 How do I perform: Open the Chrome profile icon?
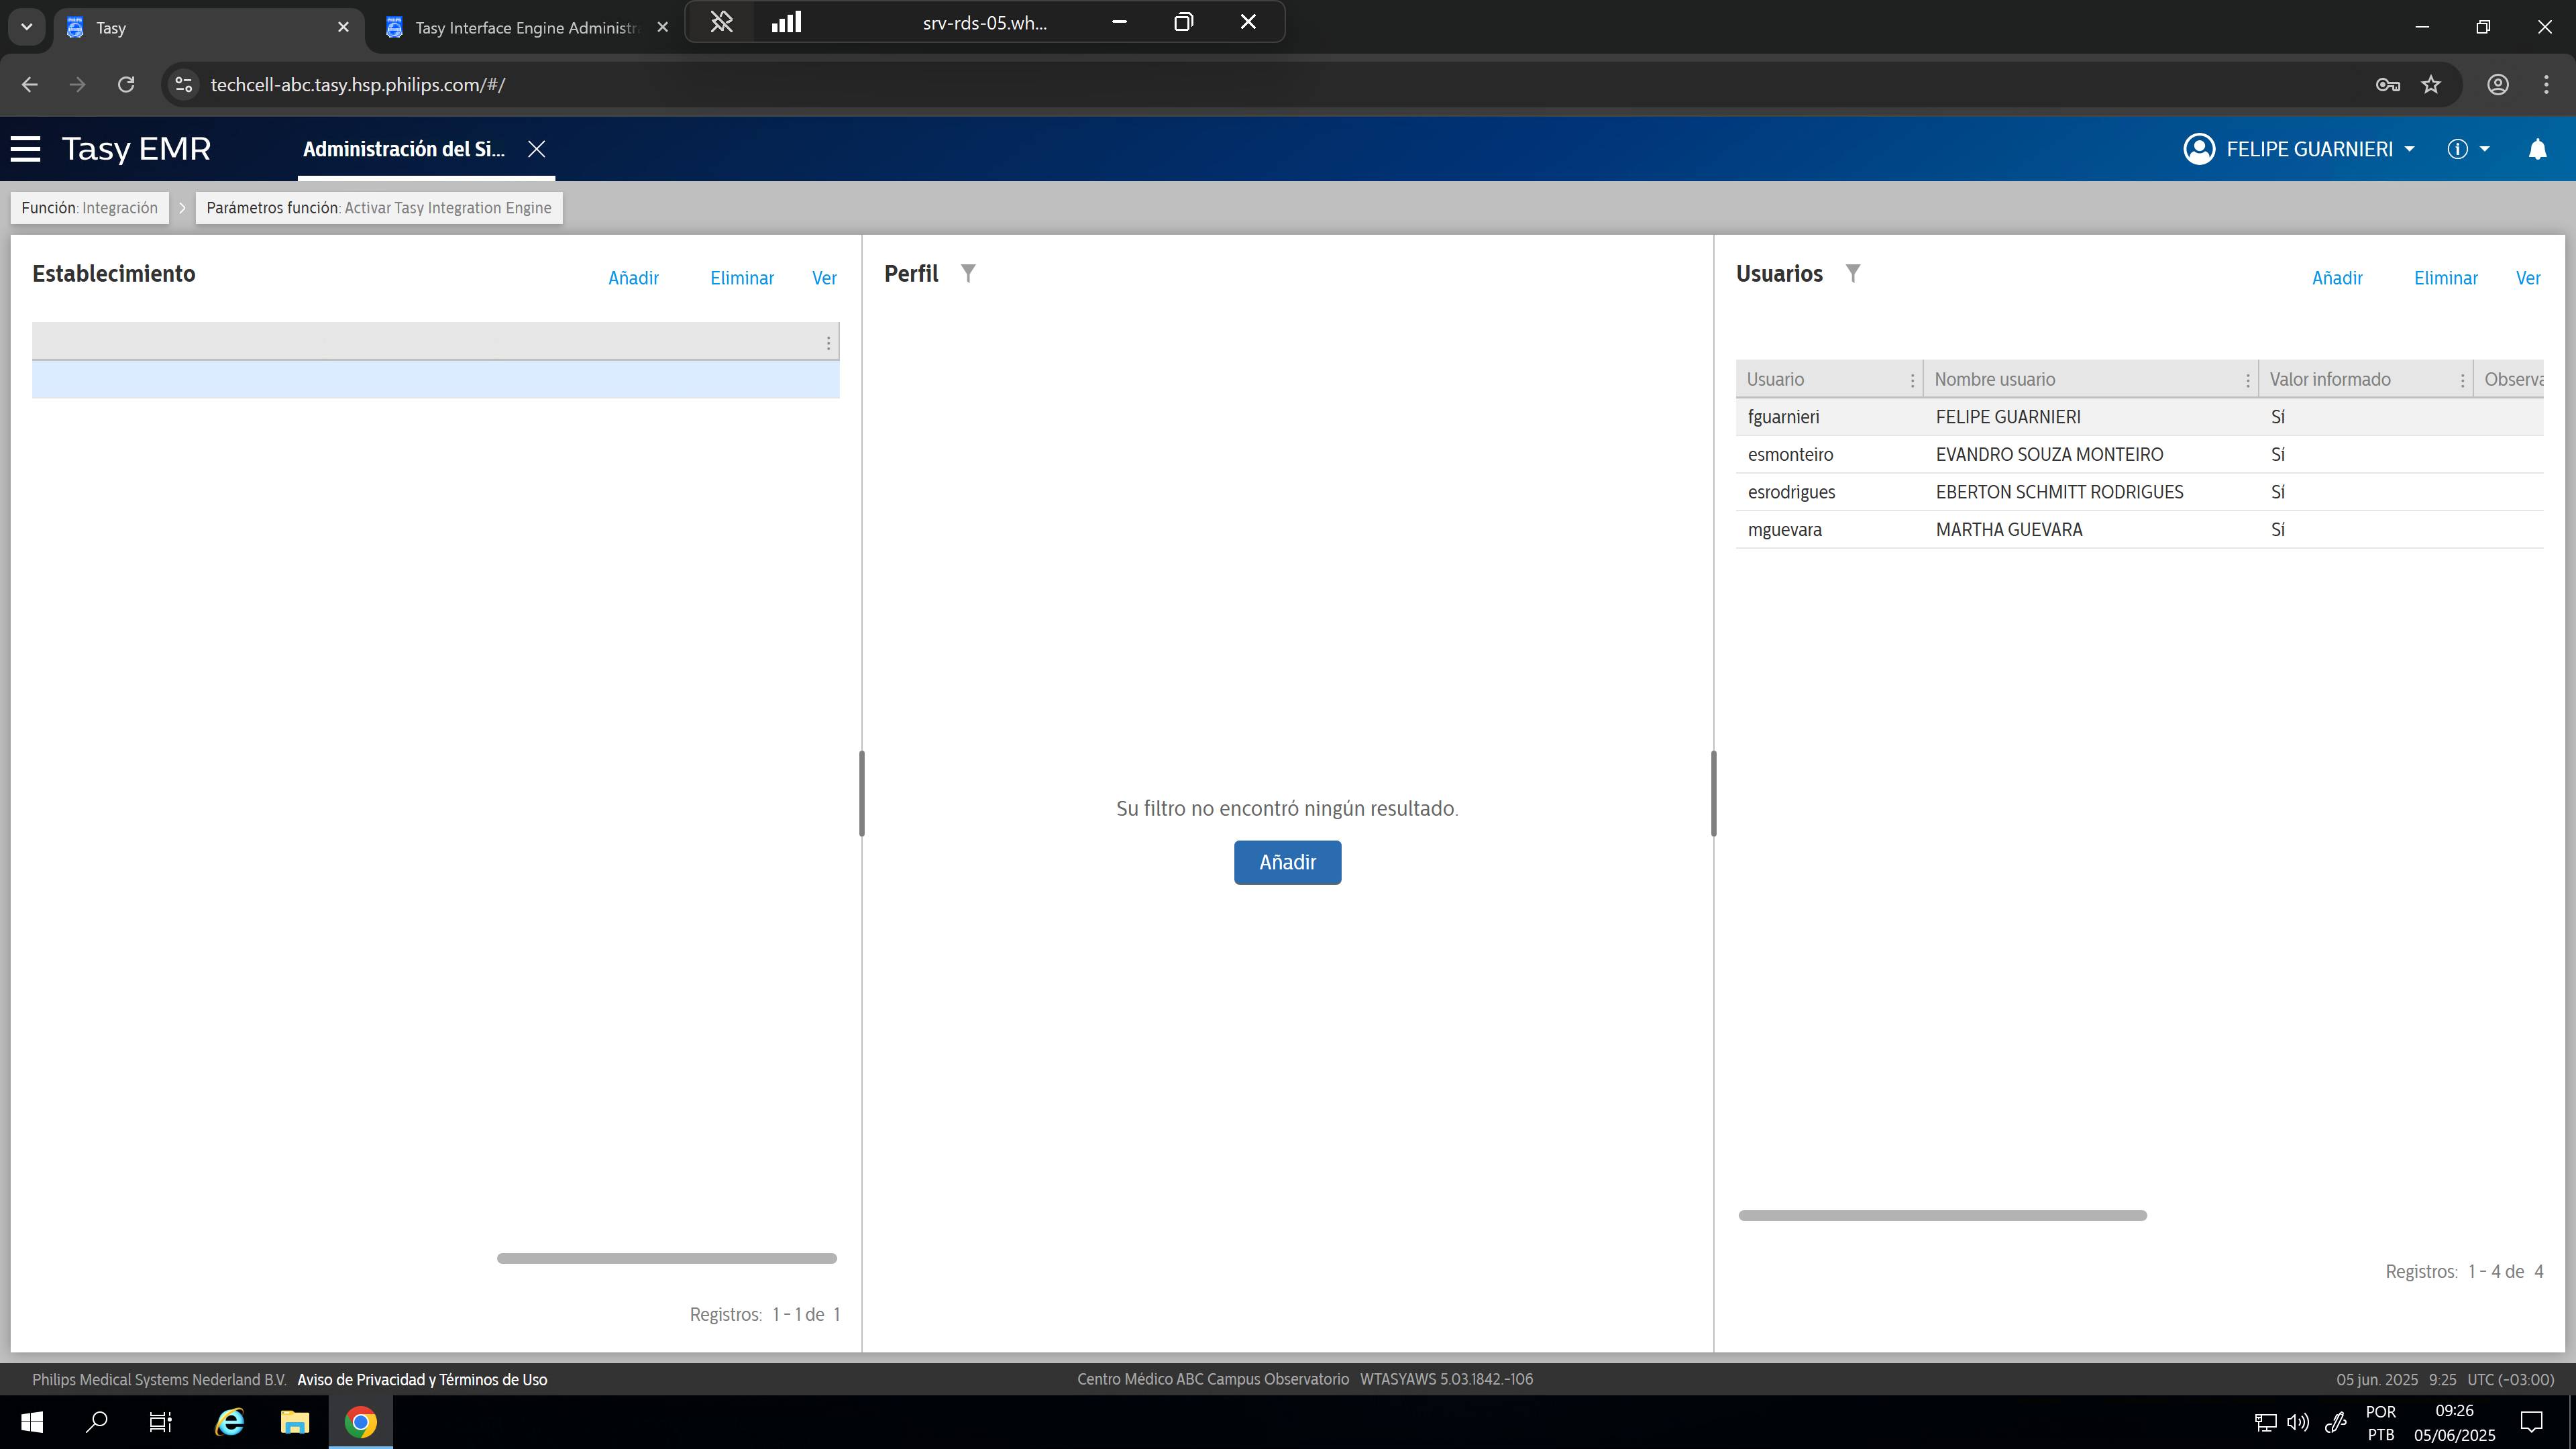pos(2498,85)
